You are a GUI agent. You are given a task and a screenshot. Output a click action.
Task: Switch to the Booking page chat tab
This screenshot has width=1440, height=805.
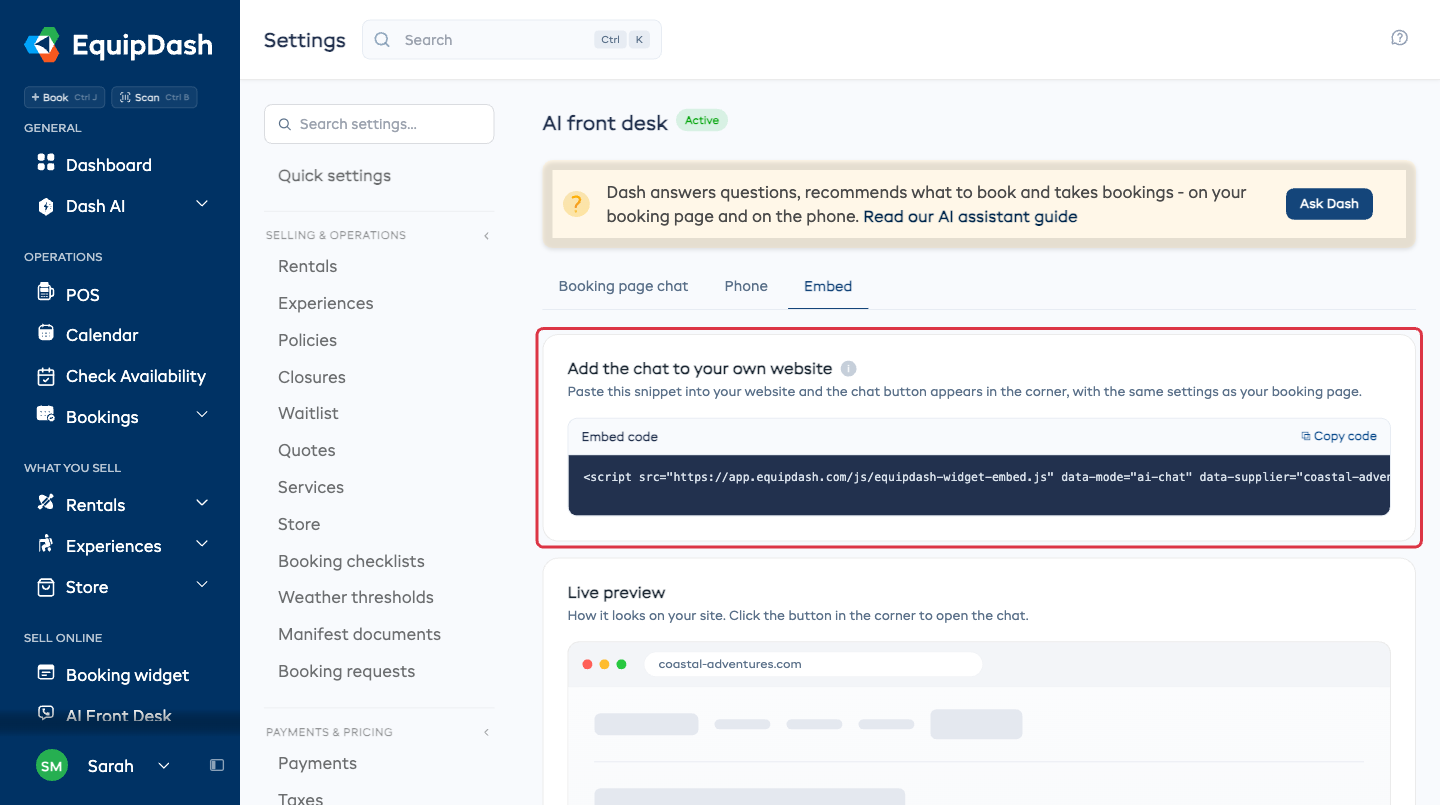coord(623,286)
